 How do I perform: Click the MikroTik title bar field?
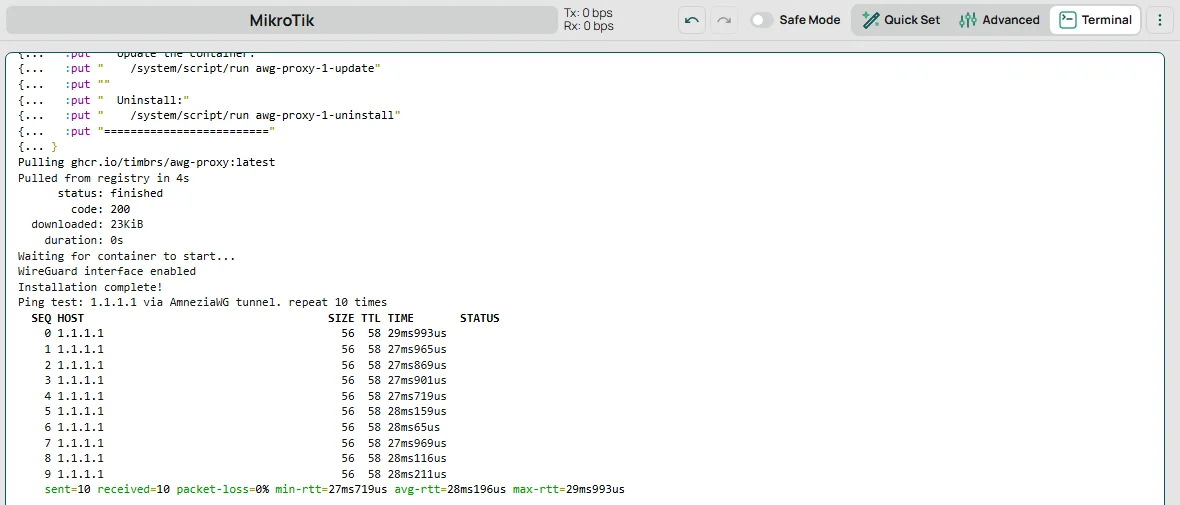(x=281, y=20)
